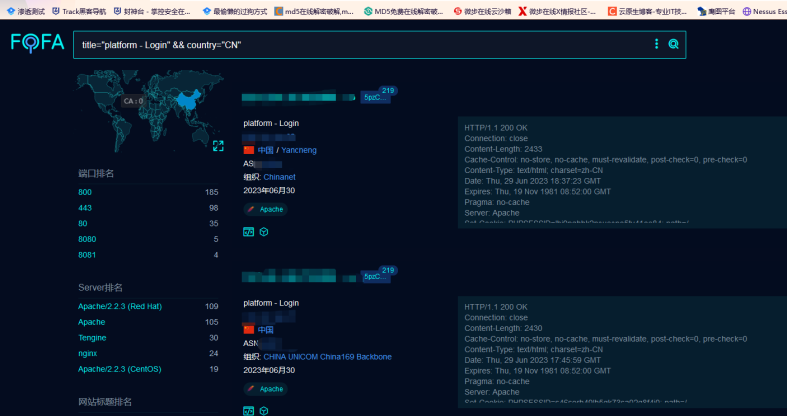Open the Chinanet organization link
The height and width of the screenshot is (416, 787).
280,177
